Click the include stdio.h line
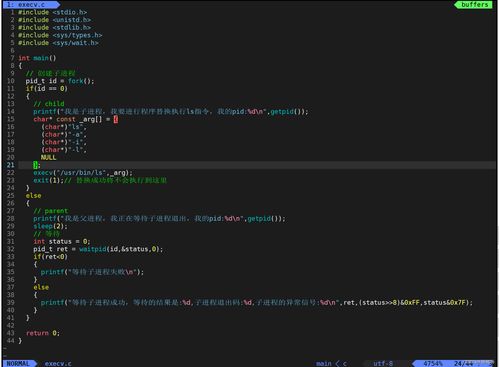This screenshot has width=499, height=367. 52,12
